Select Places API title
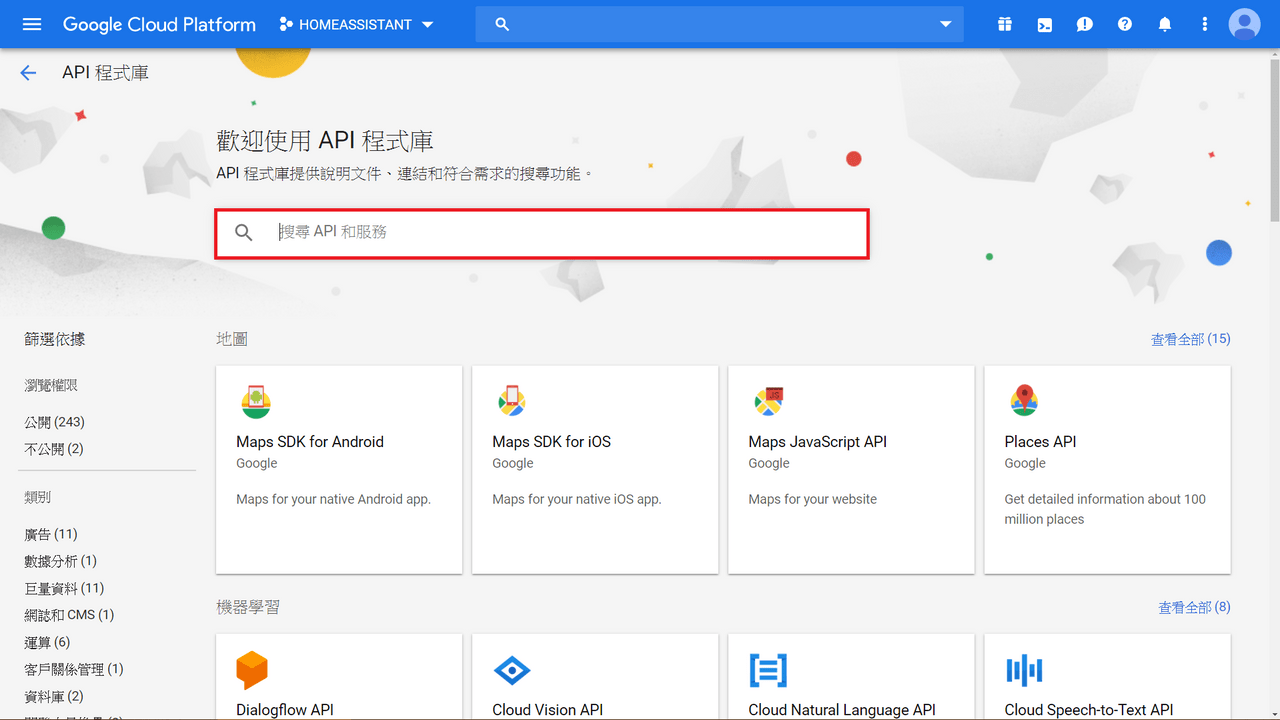1280x720 pixels. [1040, 442]
